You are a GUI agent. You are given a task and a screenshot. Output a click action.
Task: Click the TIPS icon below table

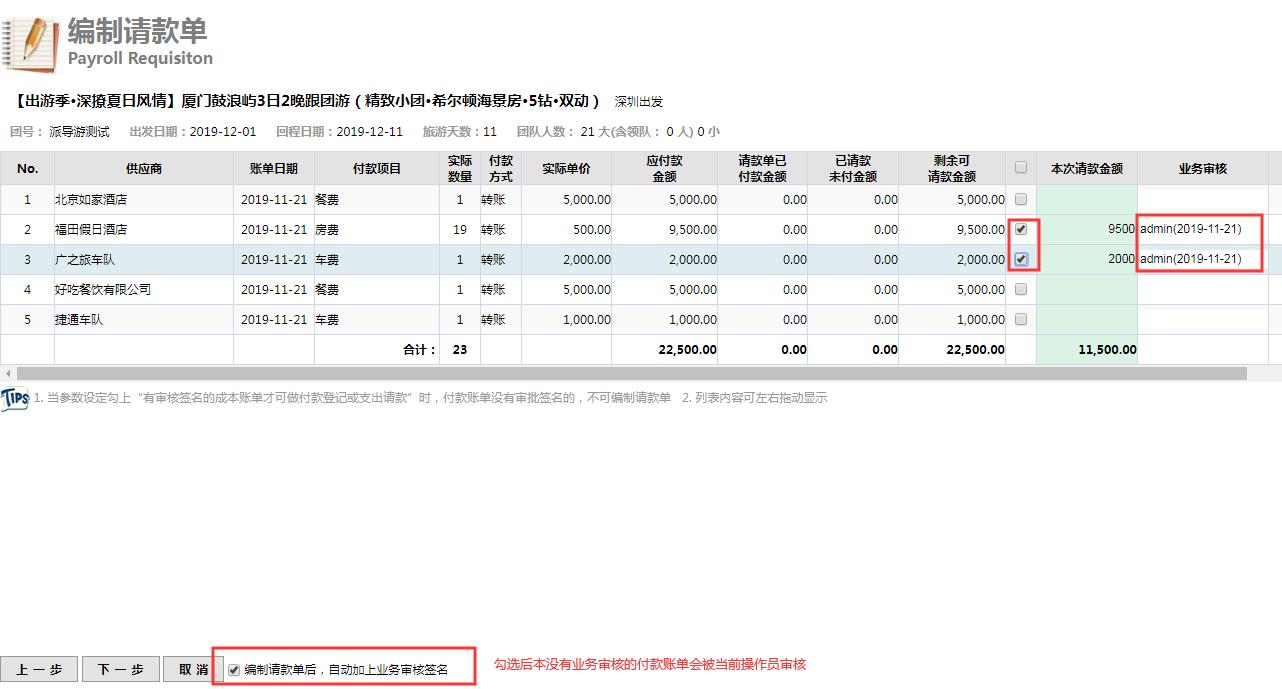[x=15, y=397]
